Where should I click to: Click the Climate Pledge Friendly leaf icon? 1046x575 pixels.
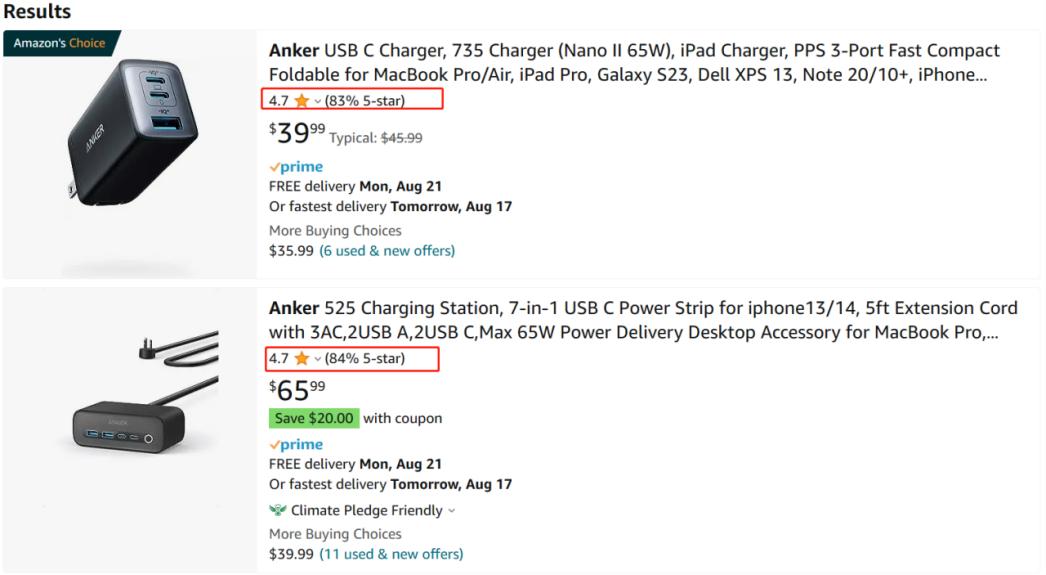click(x=278, y=510)
